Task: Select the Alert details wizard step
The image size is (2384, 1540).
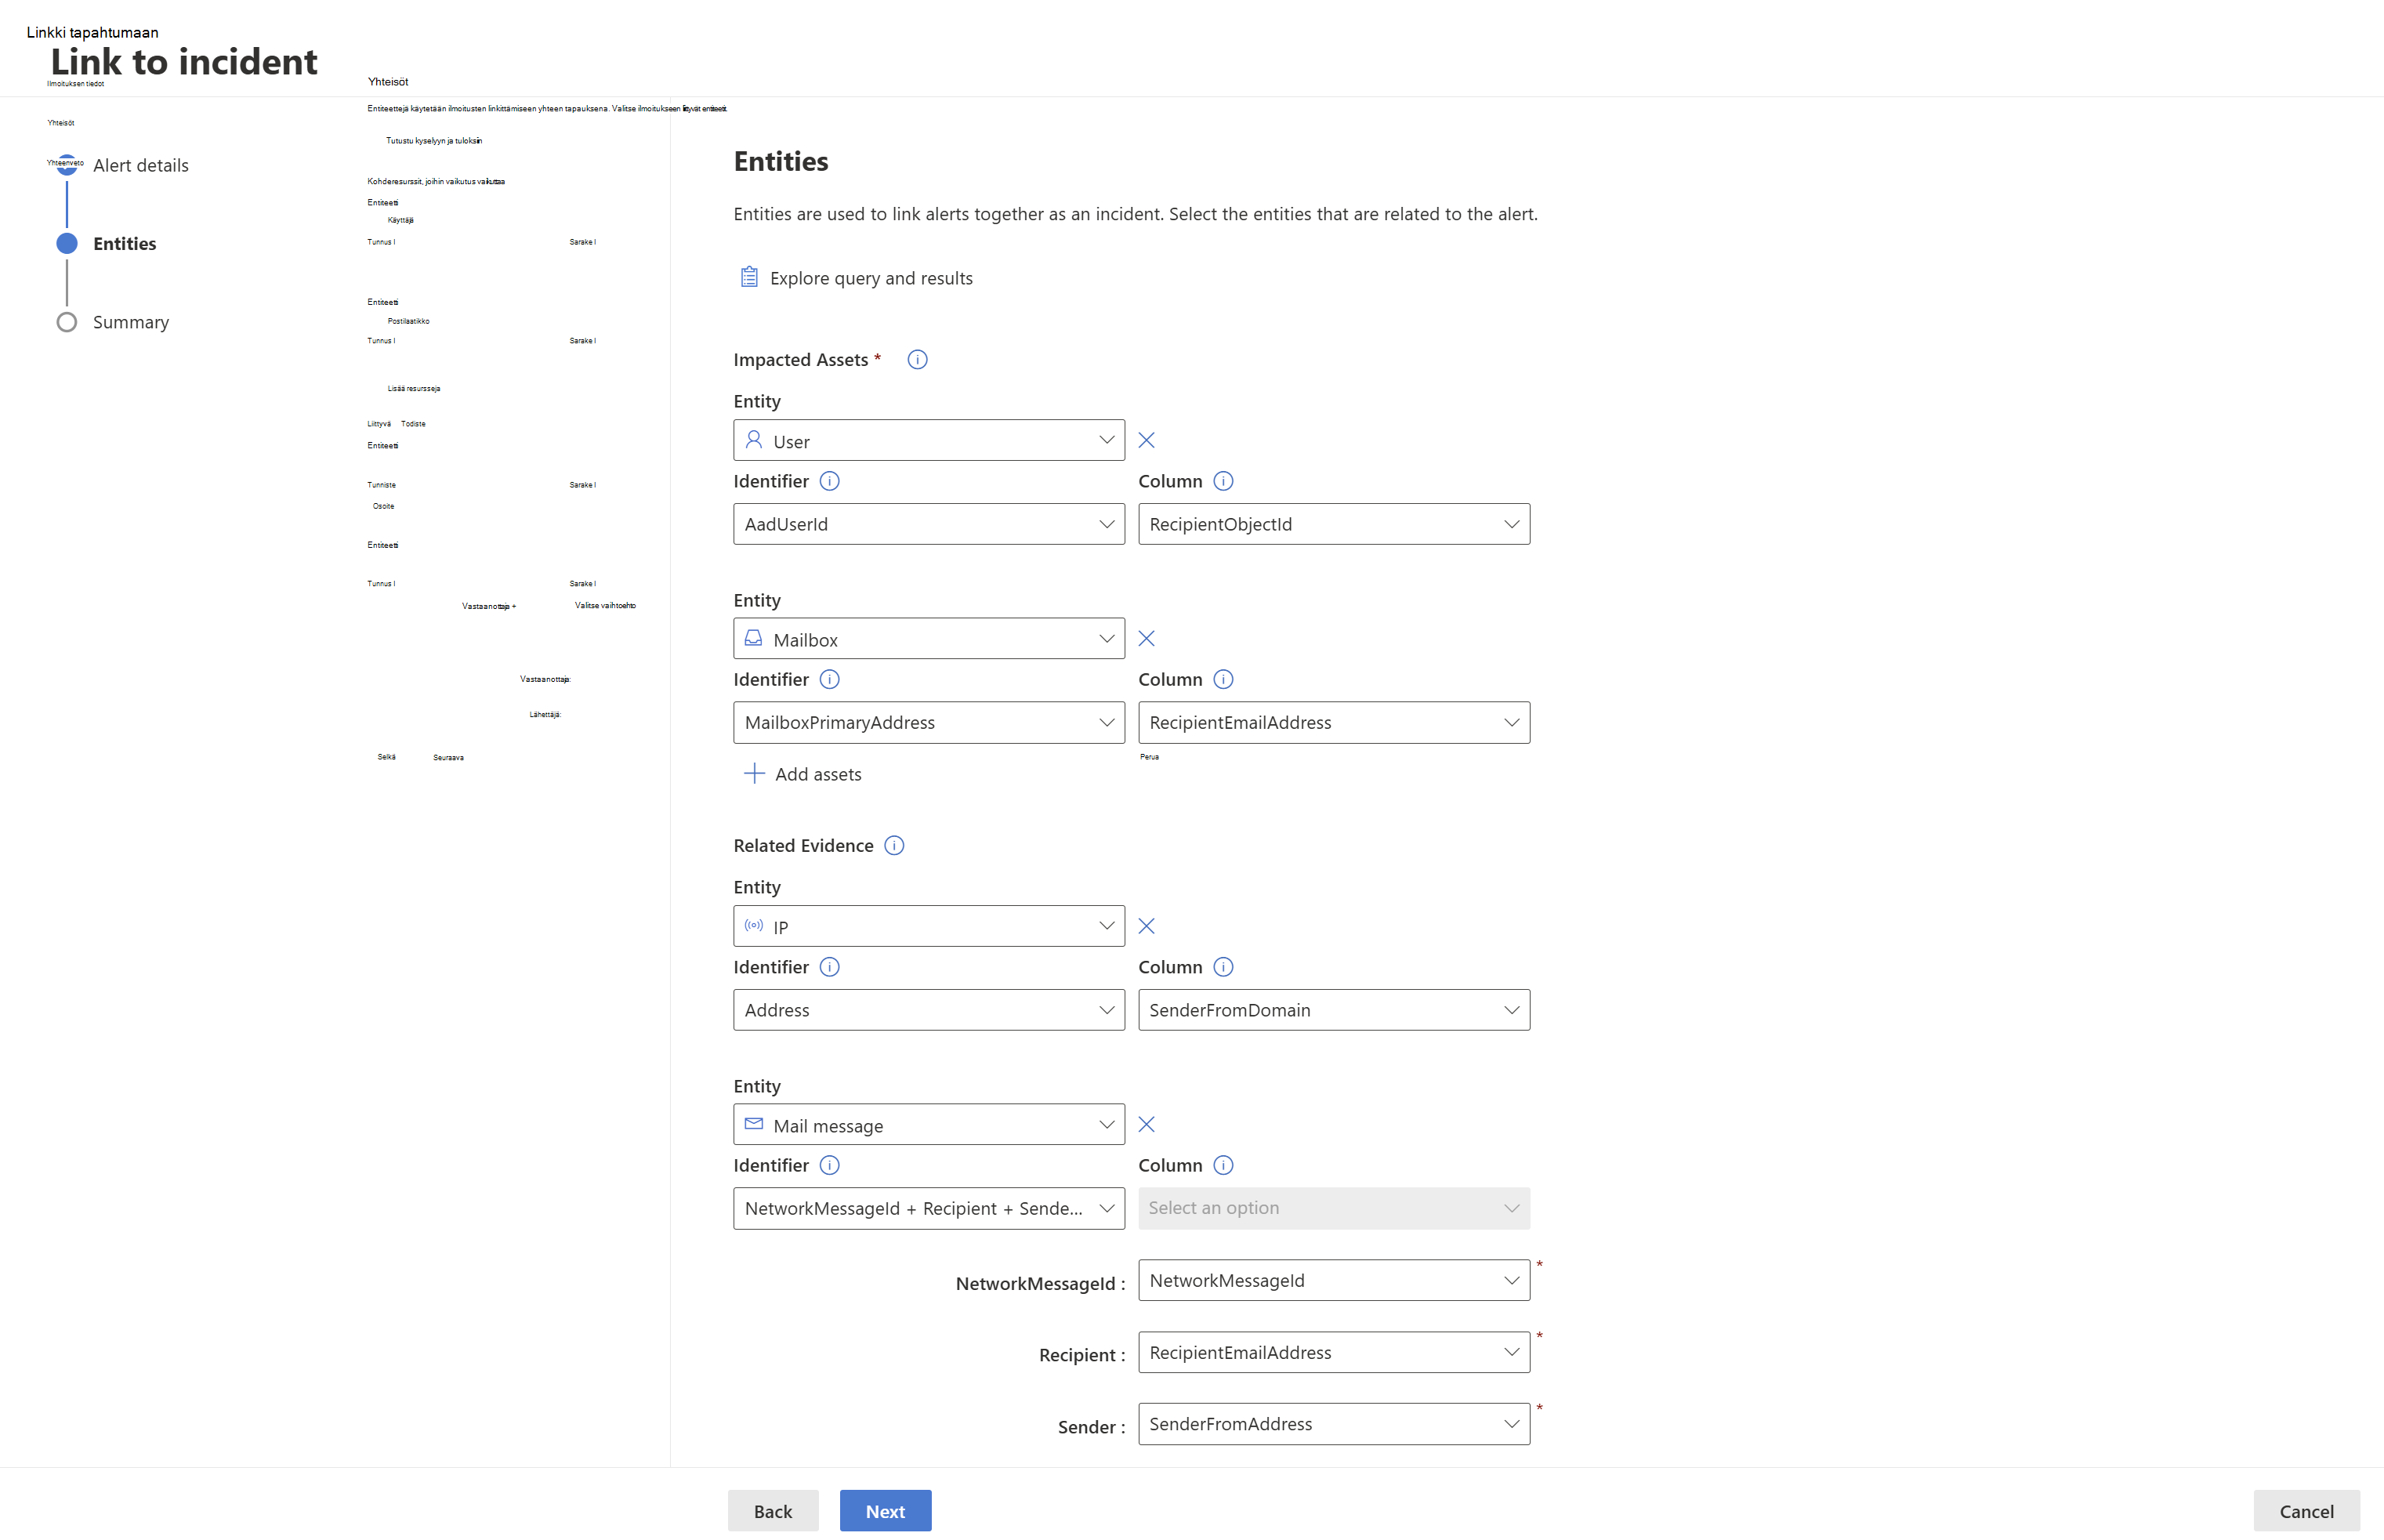Action: click(140, 165)
